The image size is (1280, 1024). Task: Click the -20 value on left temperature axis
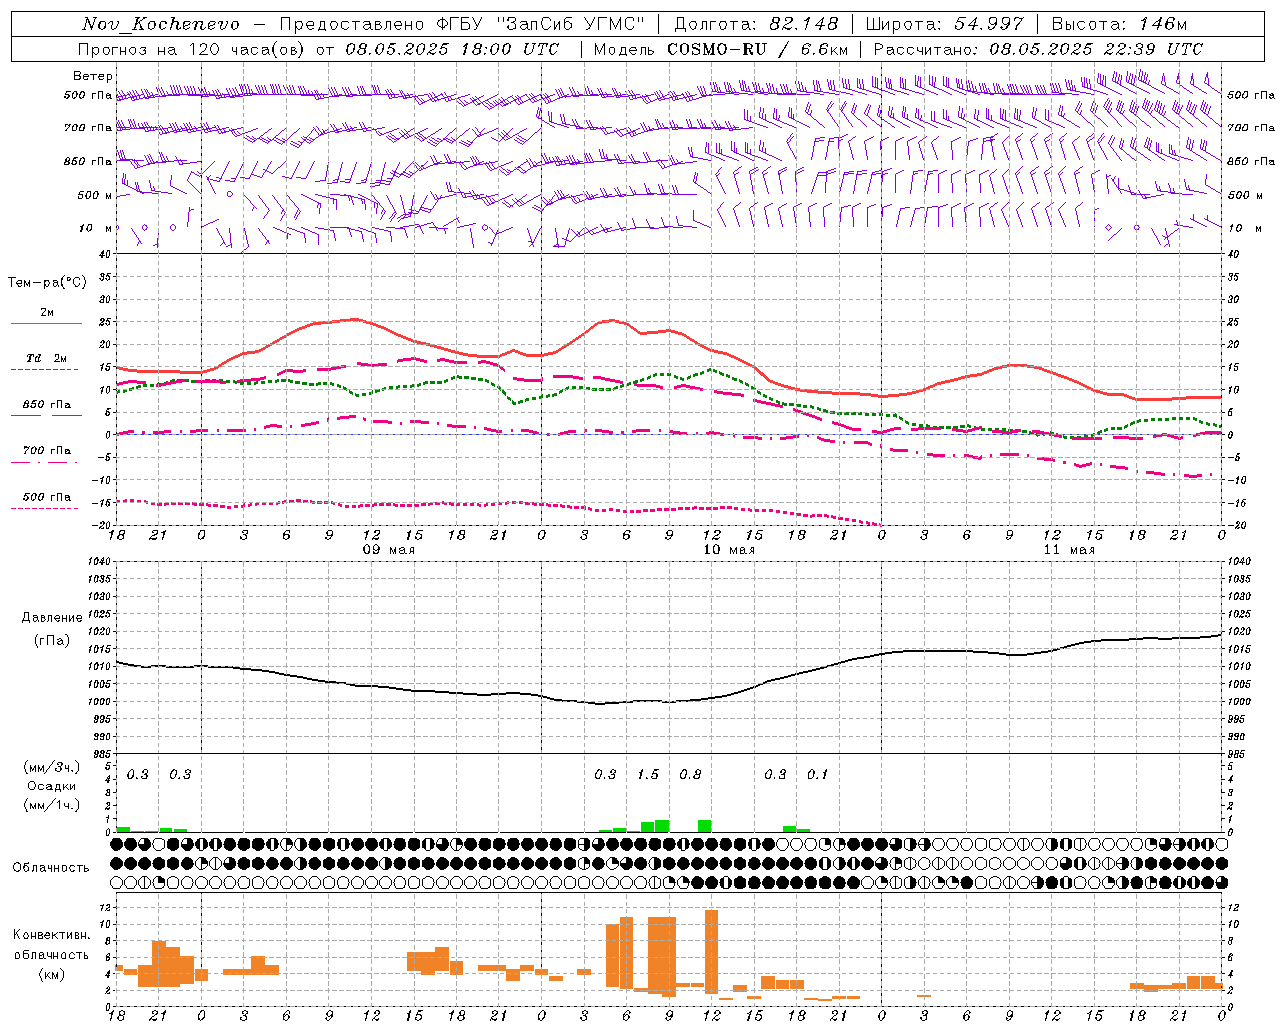pos(101,525)
